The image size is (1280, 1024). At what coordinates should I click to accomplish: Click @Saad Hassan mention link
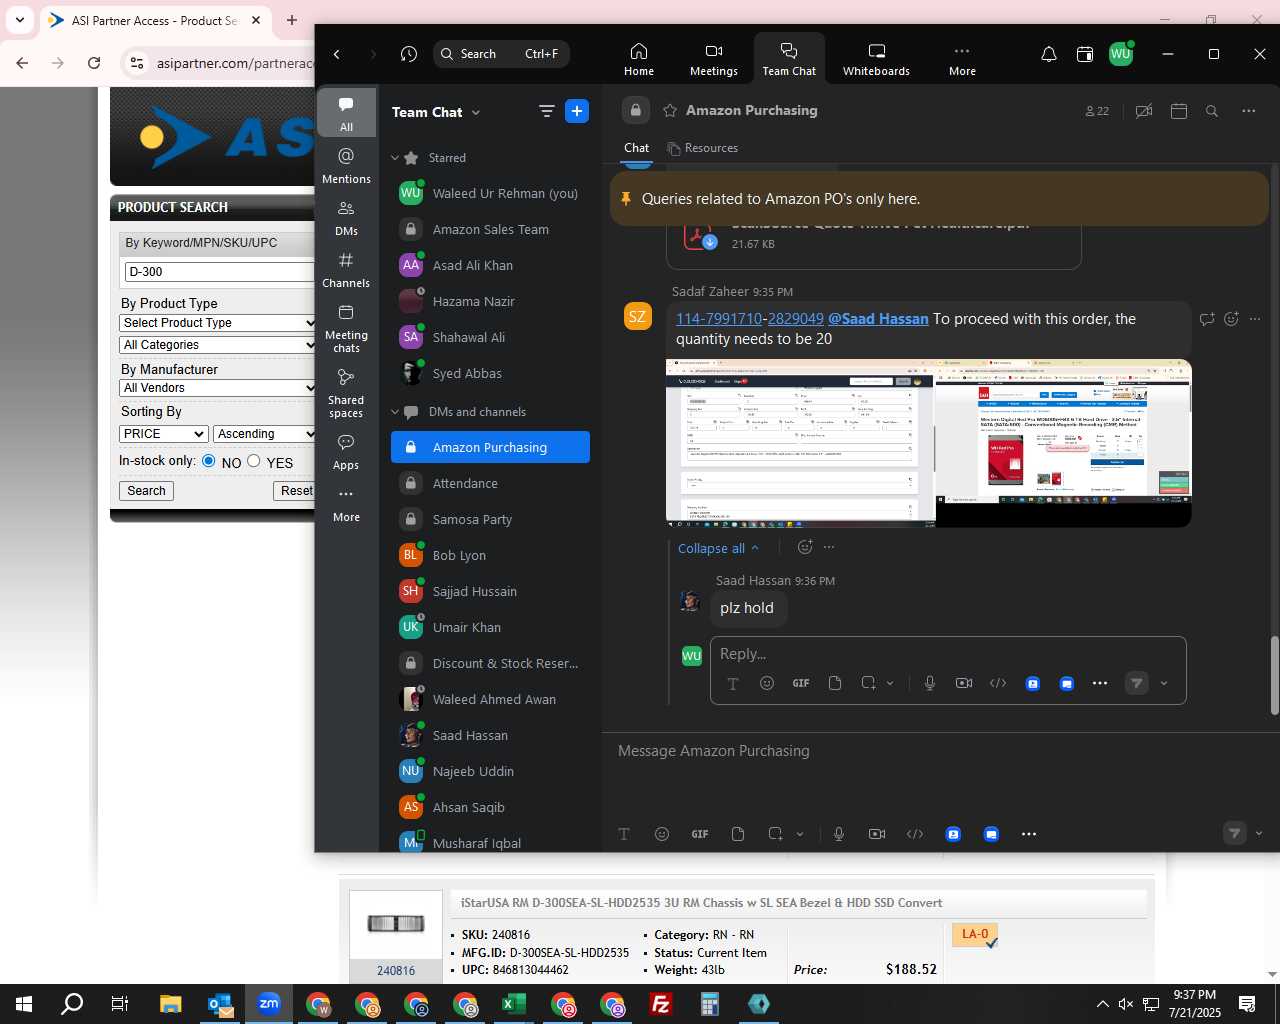click(878, 319)
